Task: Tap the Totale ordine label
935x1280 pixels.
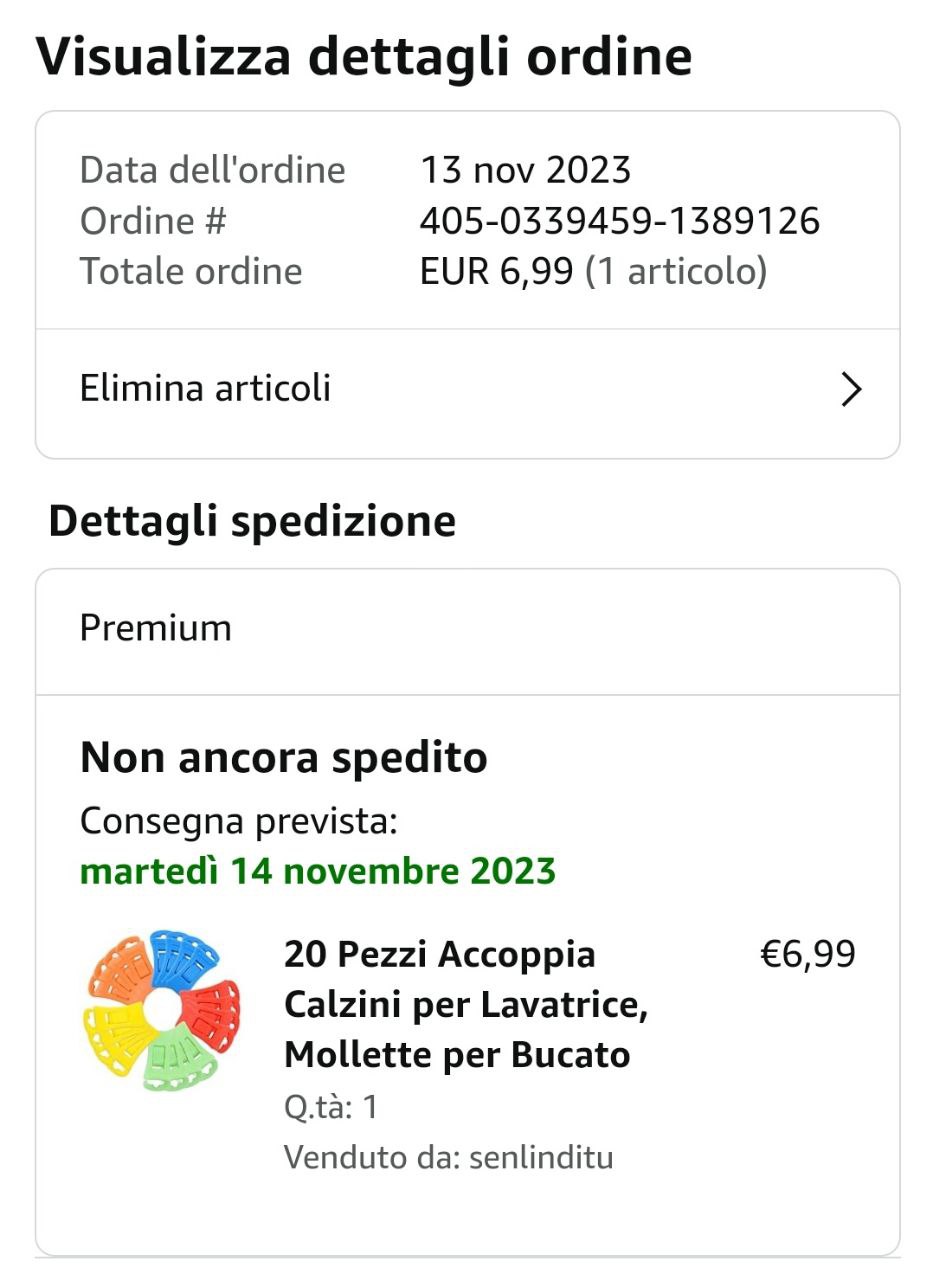Action: click(191, 271)
